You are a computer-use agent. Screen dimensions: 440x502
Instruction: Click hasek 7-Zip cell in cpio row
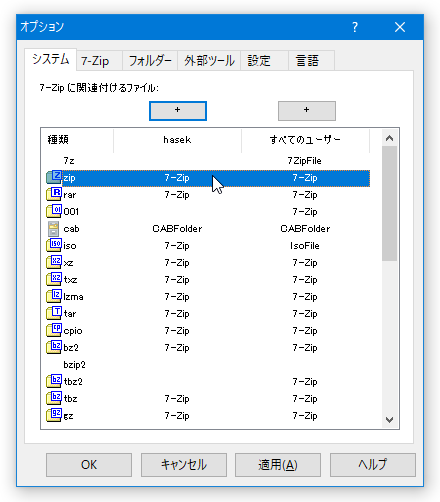177,331
